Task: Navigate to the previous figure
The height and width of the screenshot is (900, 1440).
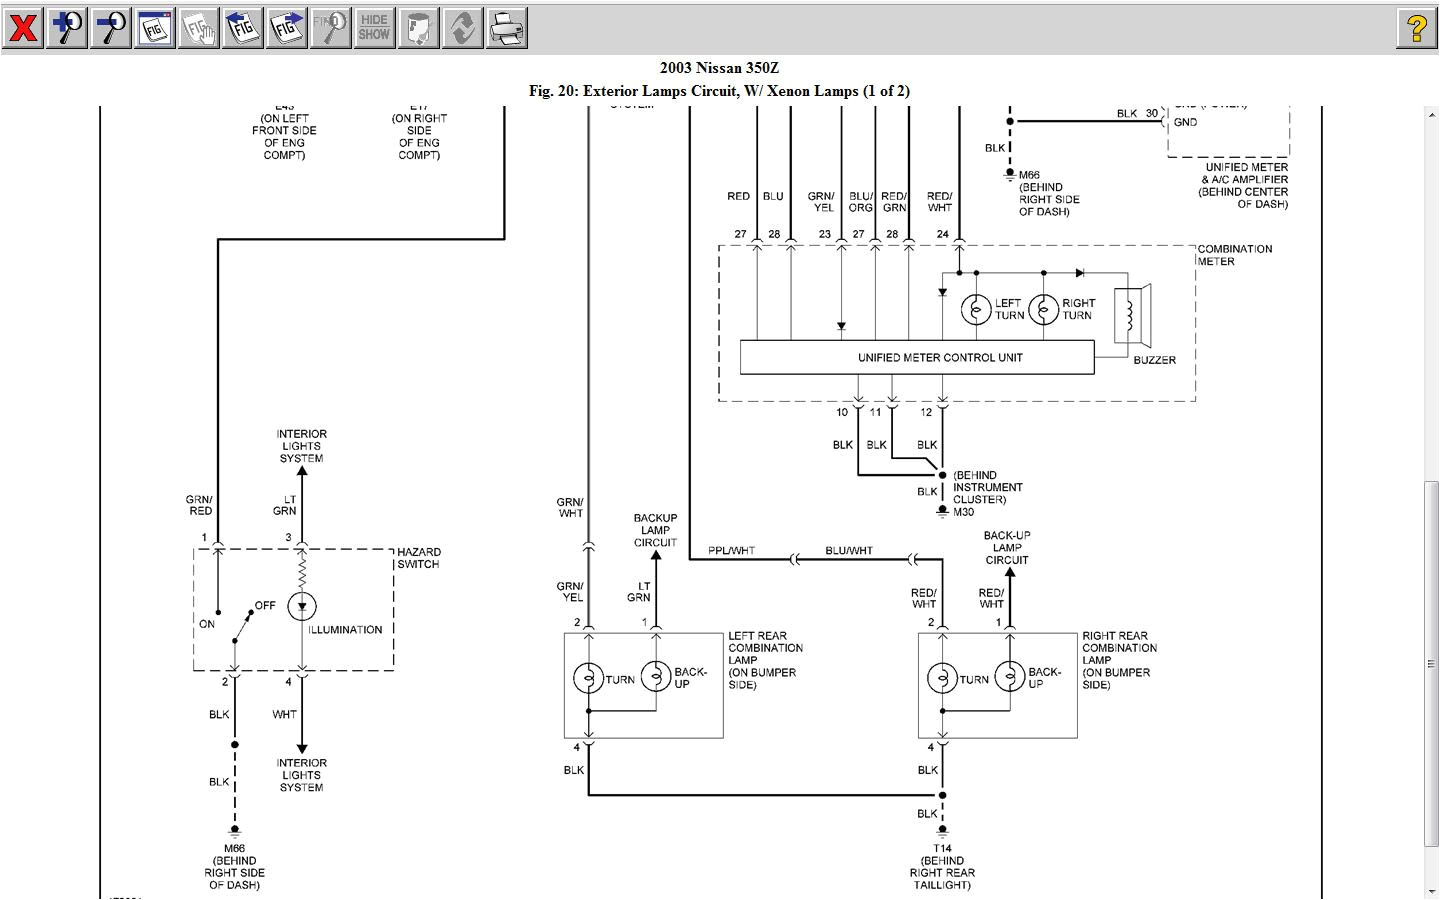Action: pos(243,27)
